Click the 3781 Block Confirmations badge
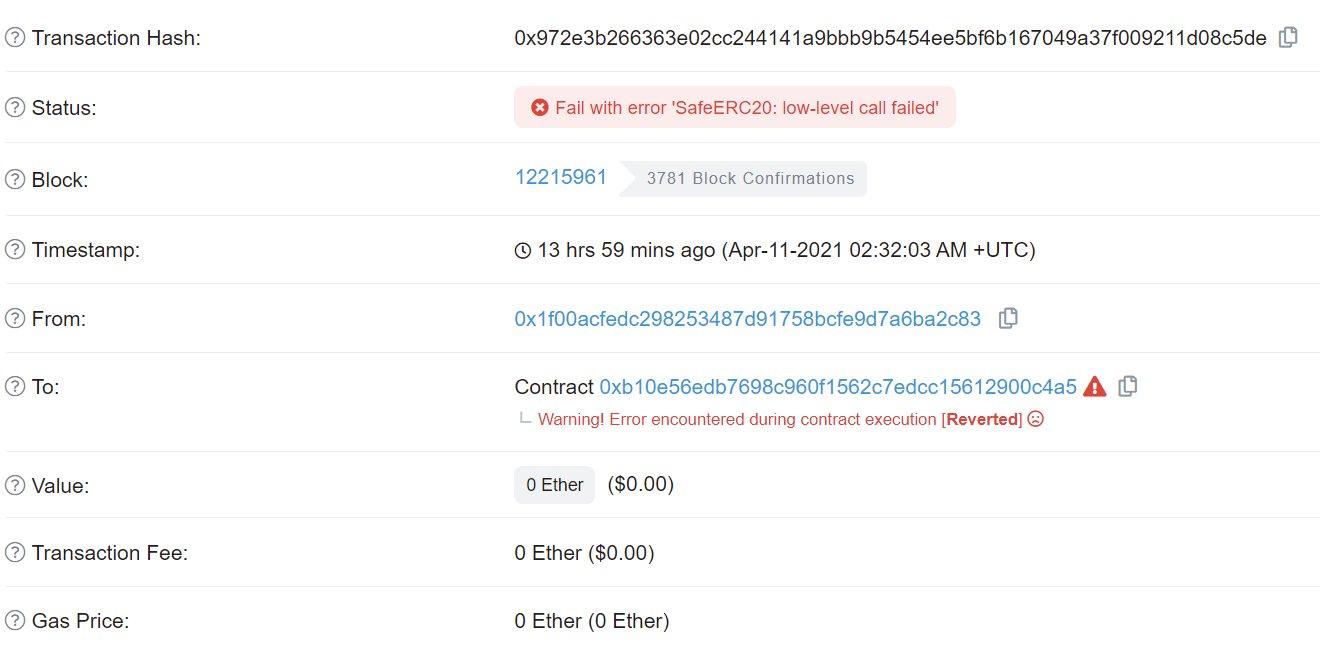The image size is (1320, 647). (750, 179)
